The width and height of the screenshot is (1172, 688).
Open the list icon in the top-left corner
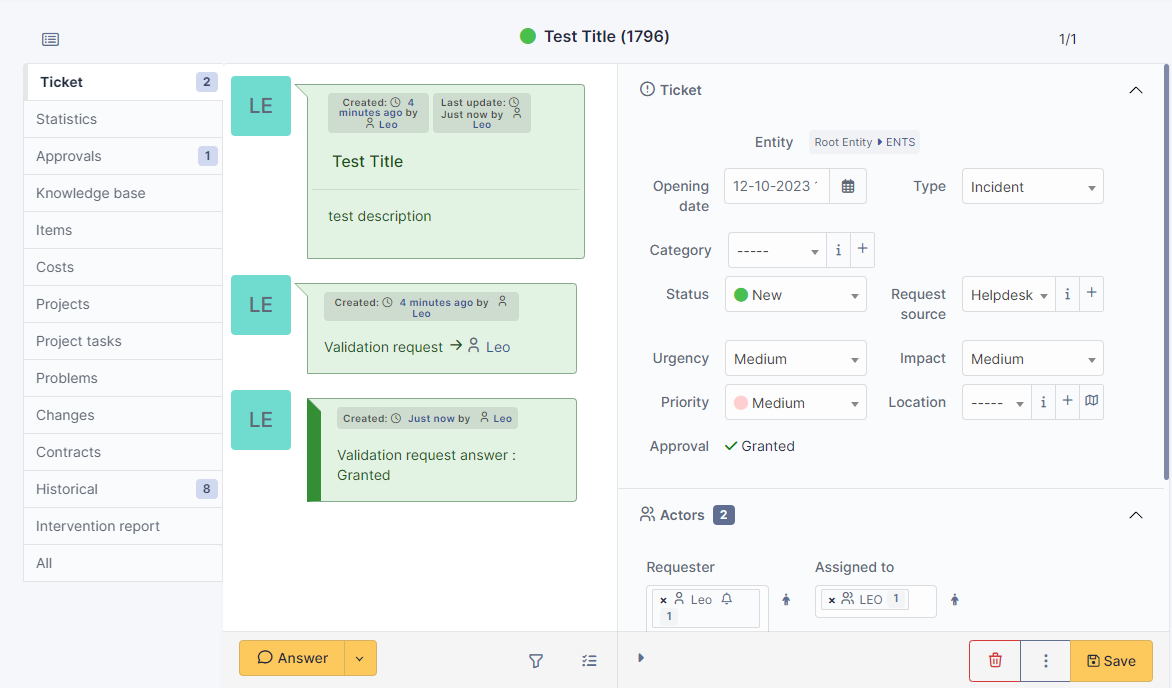click(x=50, y=39)
